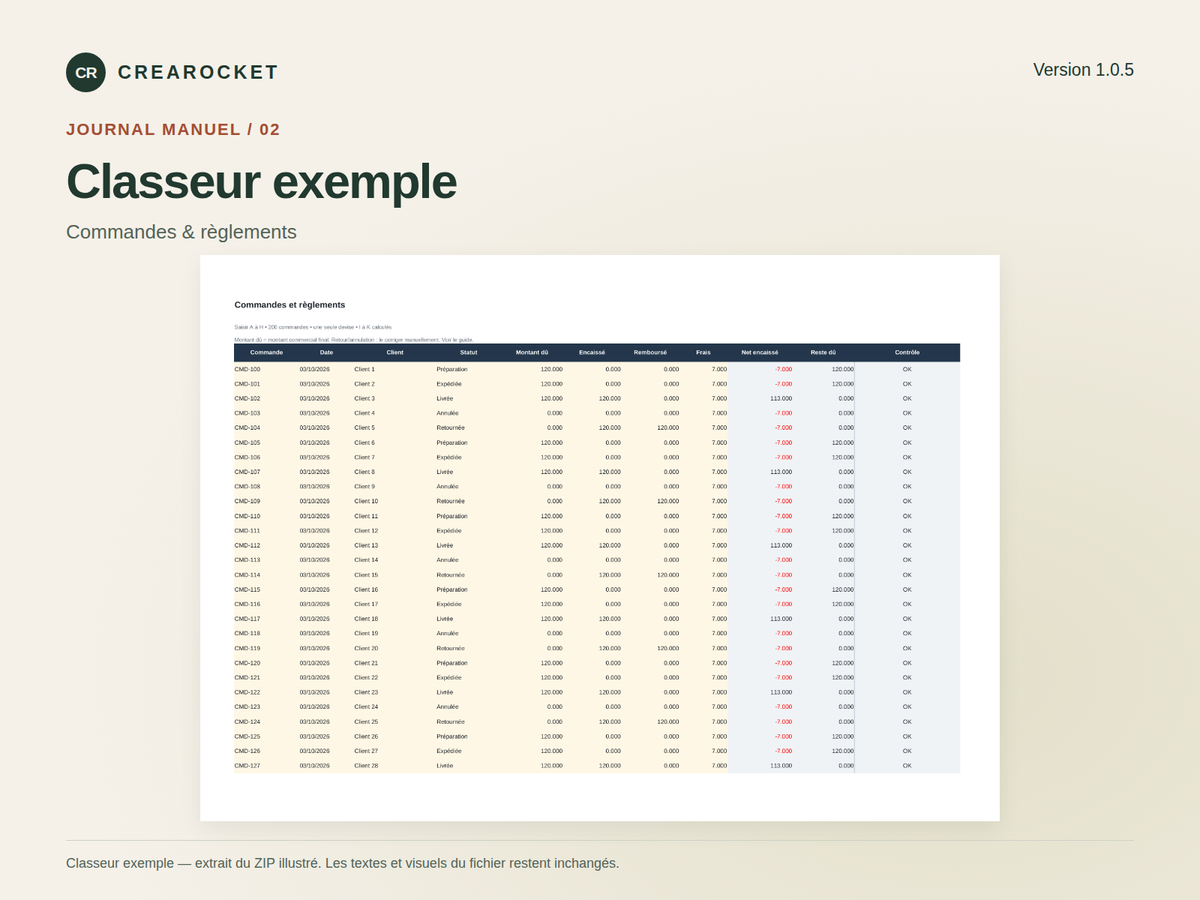Click the OK control cell in row CMD-126
The height and width of the screenshot is (900, 1200).
(907, 751)
